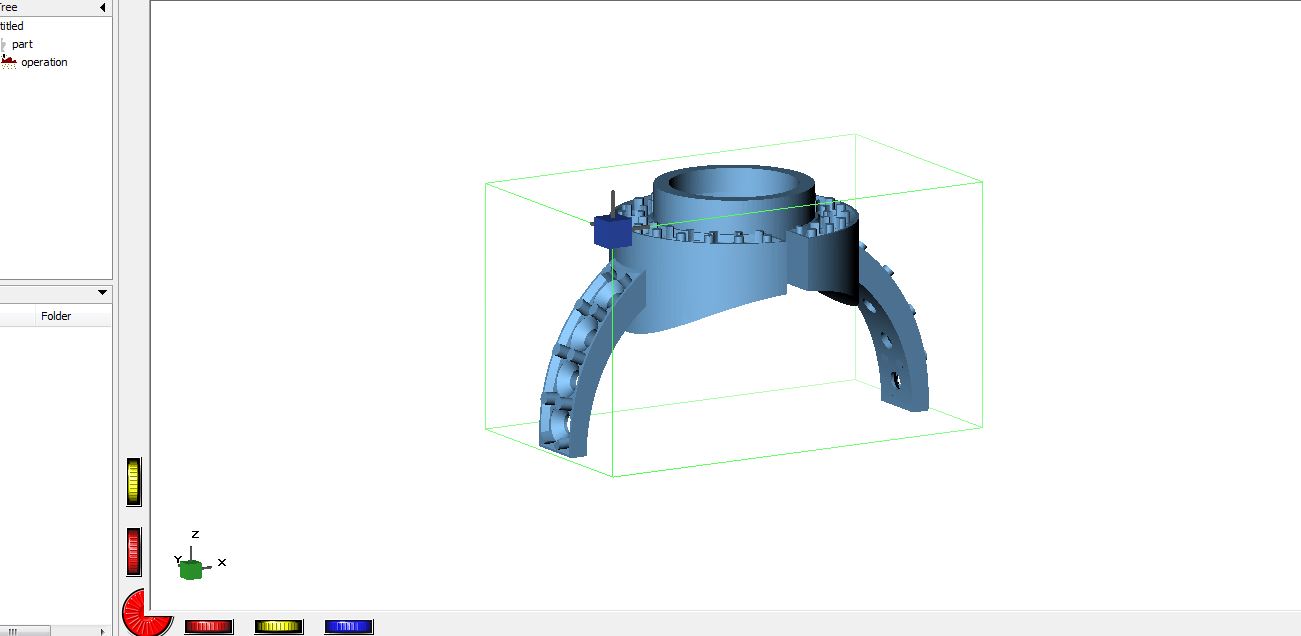Click the dark blue tool block on model
1301x636 pixels.
pos(611,232)
